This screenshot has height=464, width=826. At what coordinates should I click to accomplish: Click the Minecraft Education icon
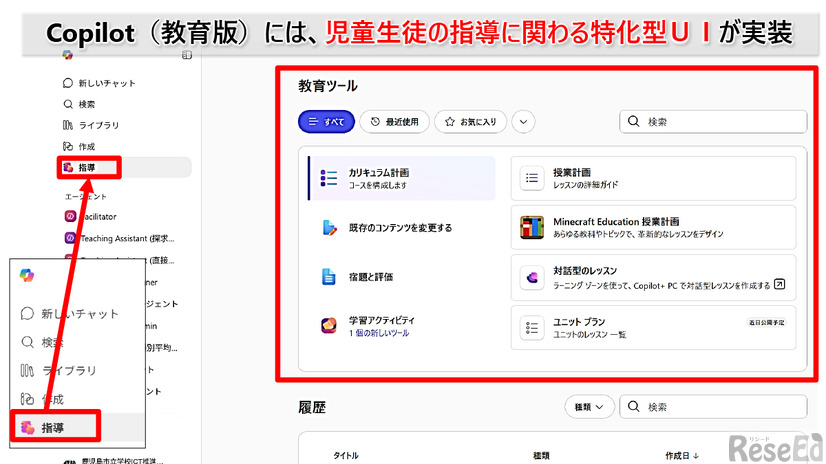[x=532, y=227]
